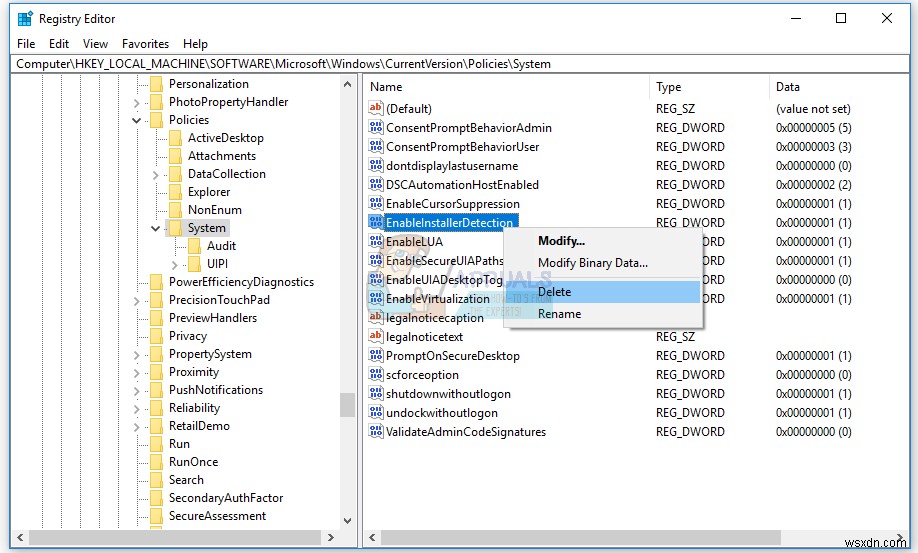Click the tree pane scroll-up arrow
Image resolution: width=918 pixels, height=553 pixels.
347,84
